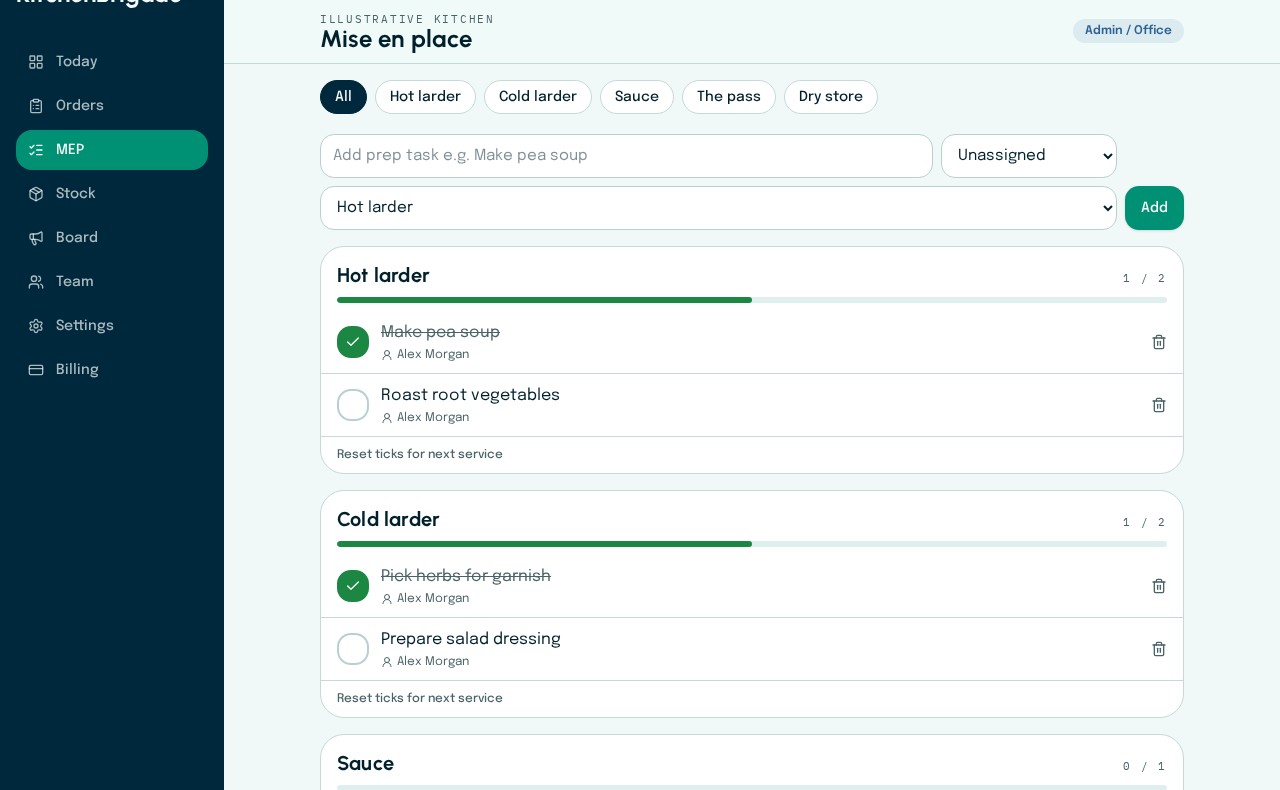Delete the Roast root vegetables task
This screenshot has height=790, width=1280.
point(1159,405)
